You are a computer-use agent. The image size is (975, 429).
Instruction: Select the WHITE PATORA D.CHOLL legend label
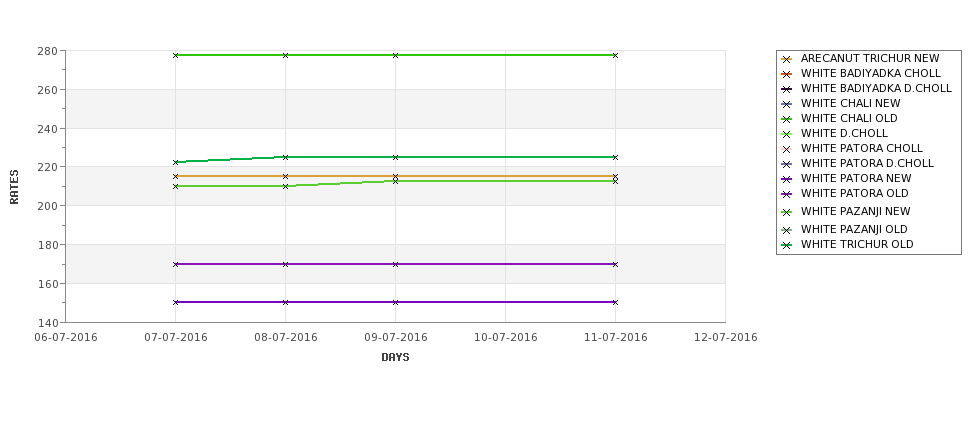867,164
